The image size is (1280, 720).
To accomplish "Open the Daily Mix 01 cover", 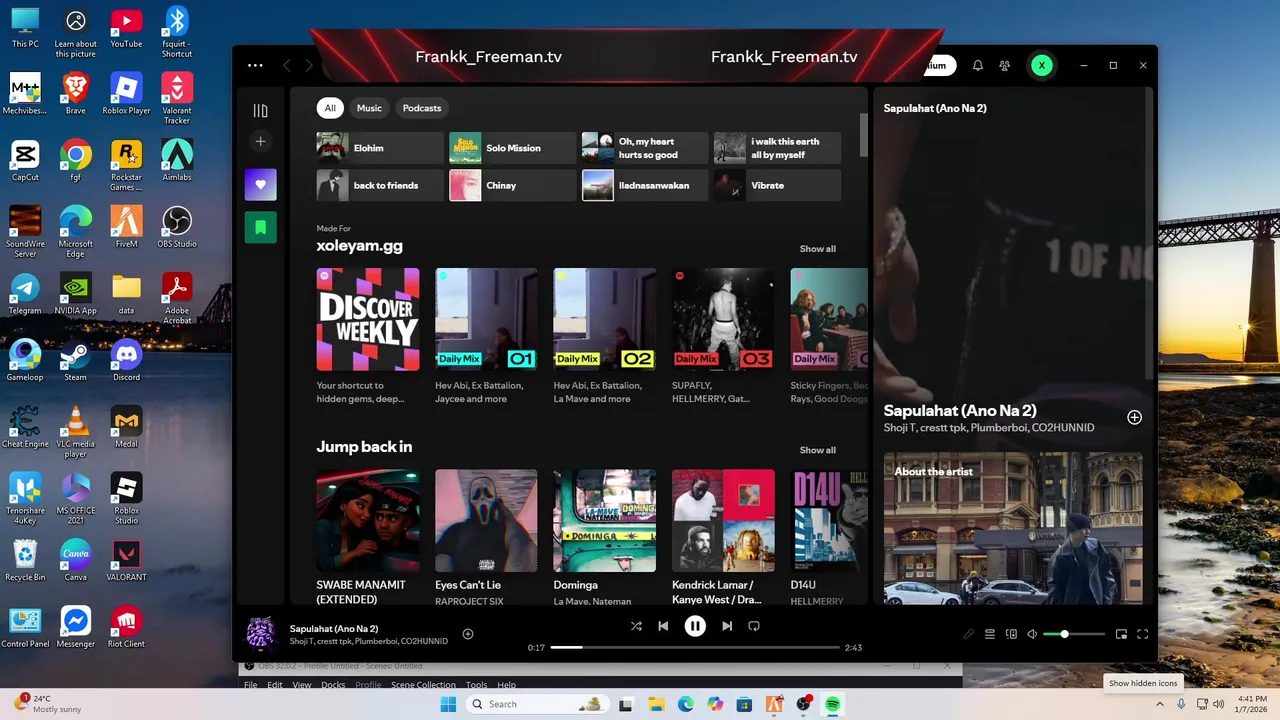I will pos(486,319).
